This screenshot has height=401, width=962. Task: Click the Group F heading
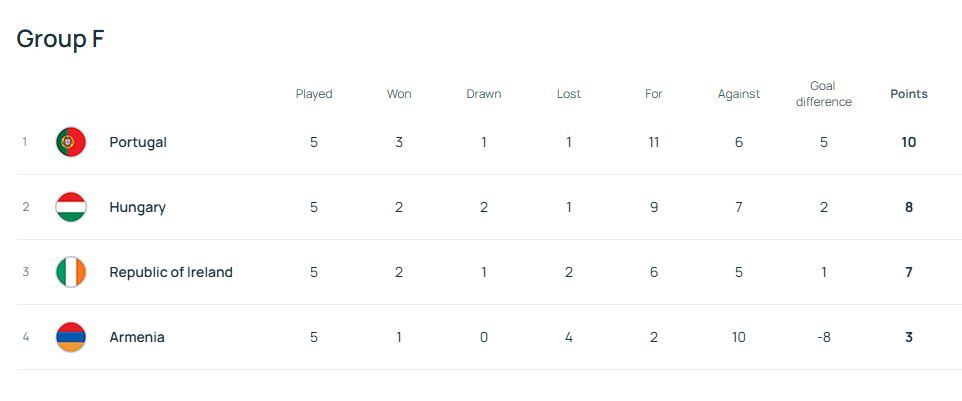pyautogui.click(x=61, y=39)
